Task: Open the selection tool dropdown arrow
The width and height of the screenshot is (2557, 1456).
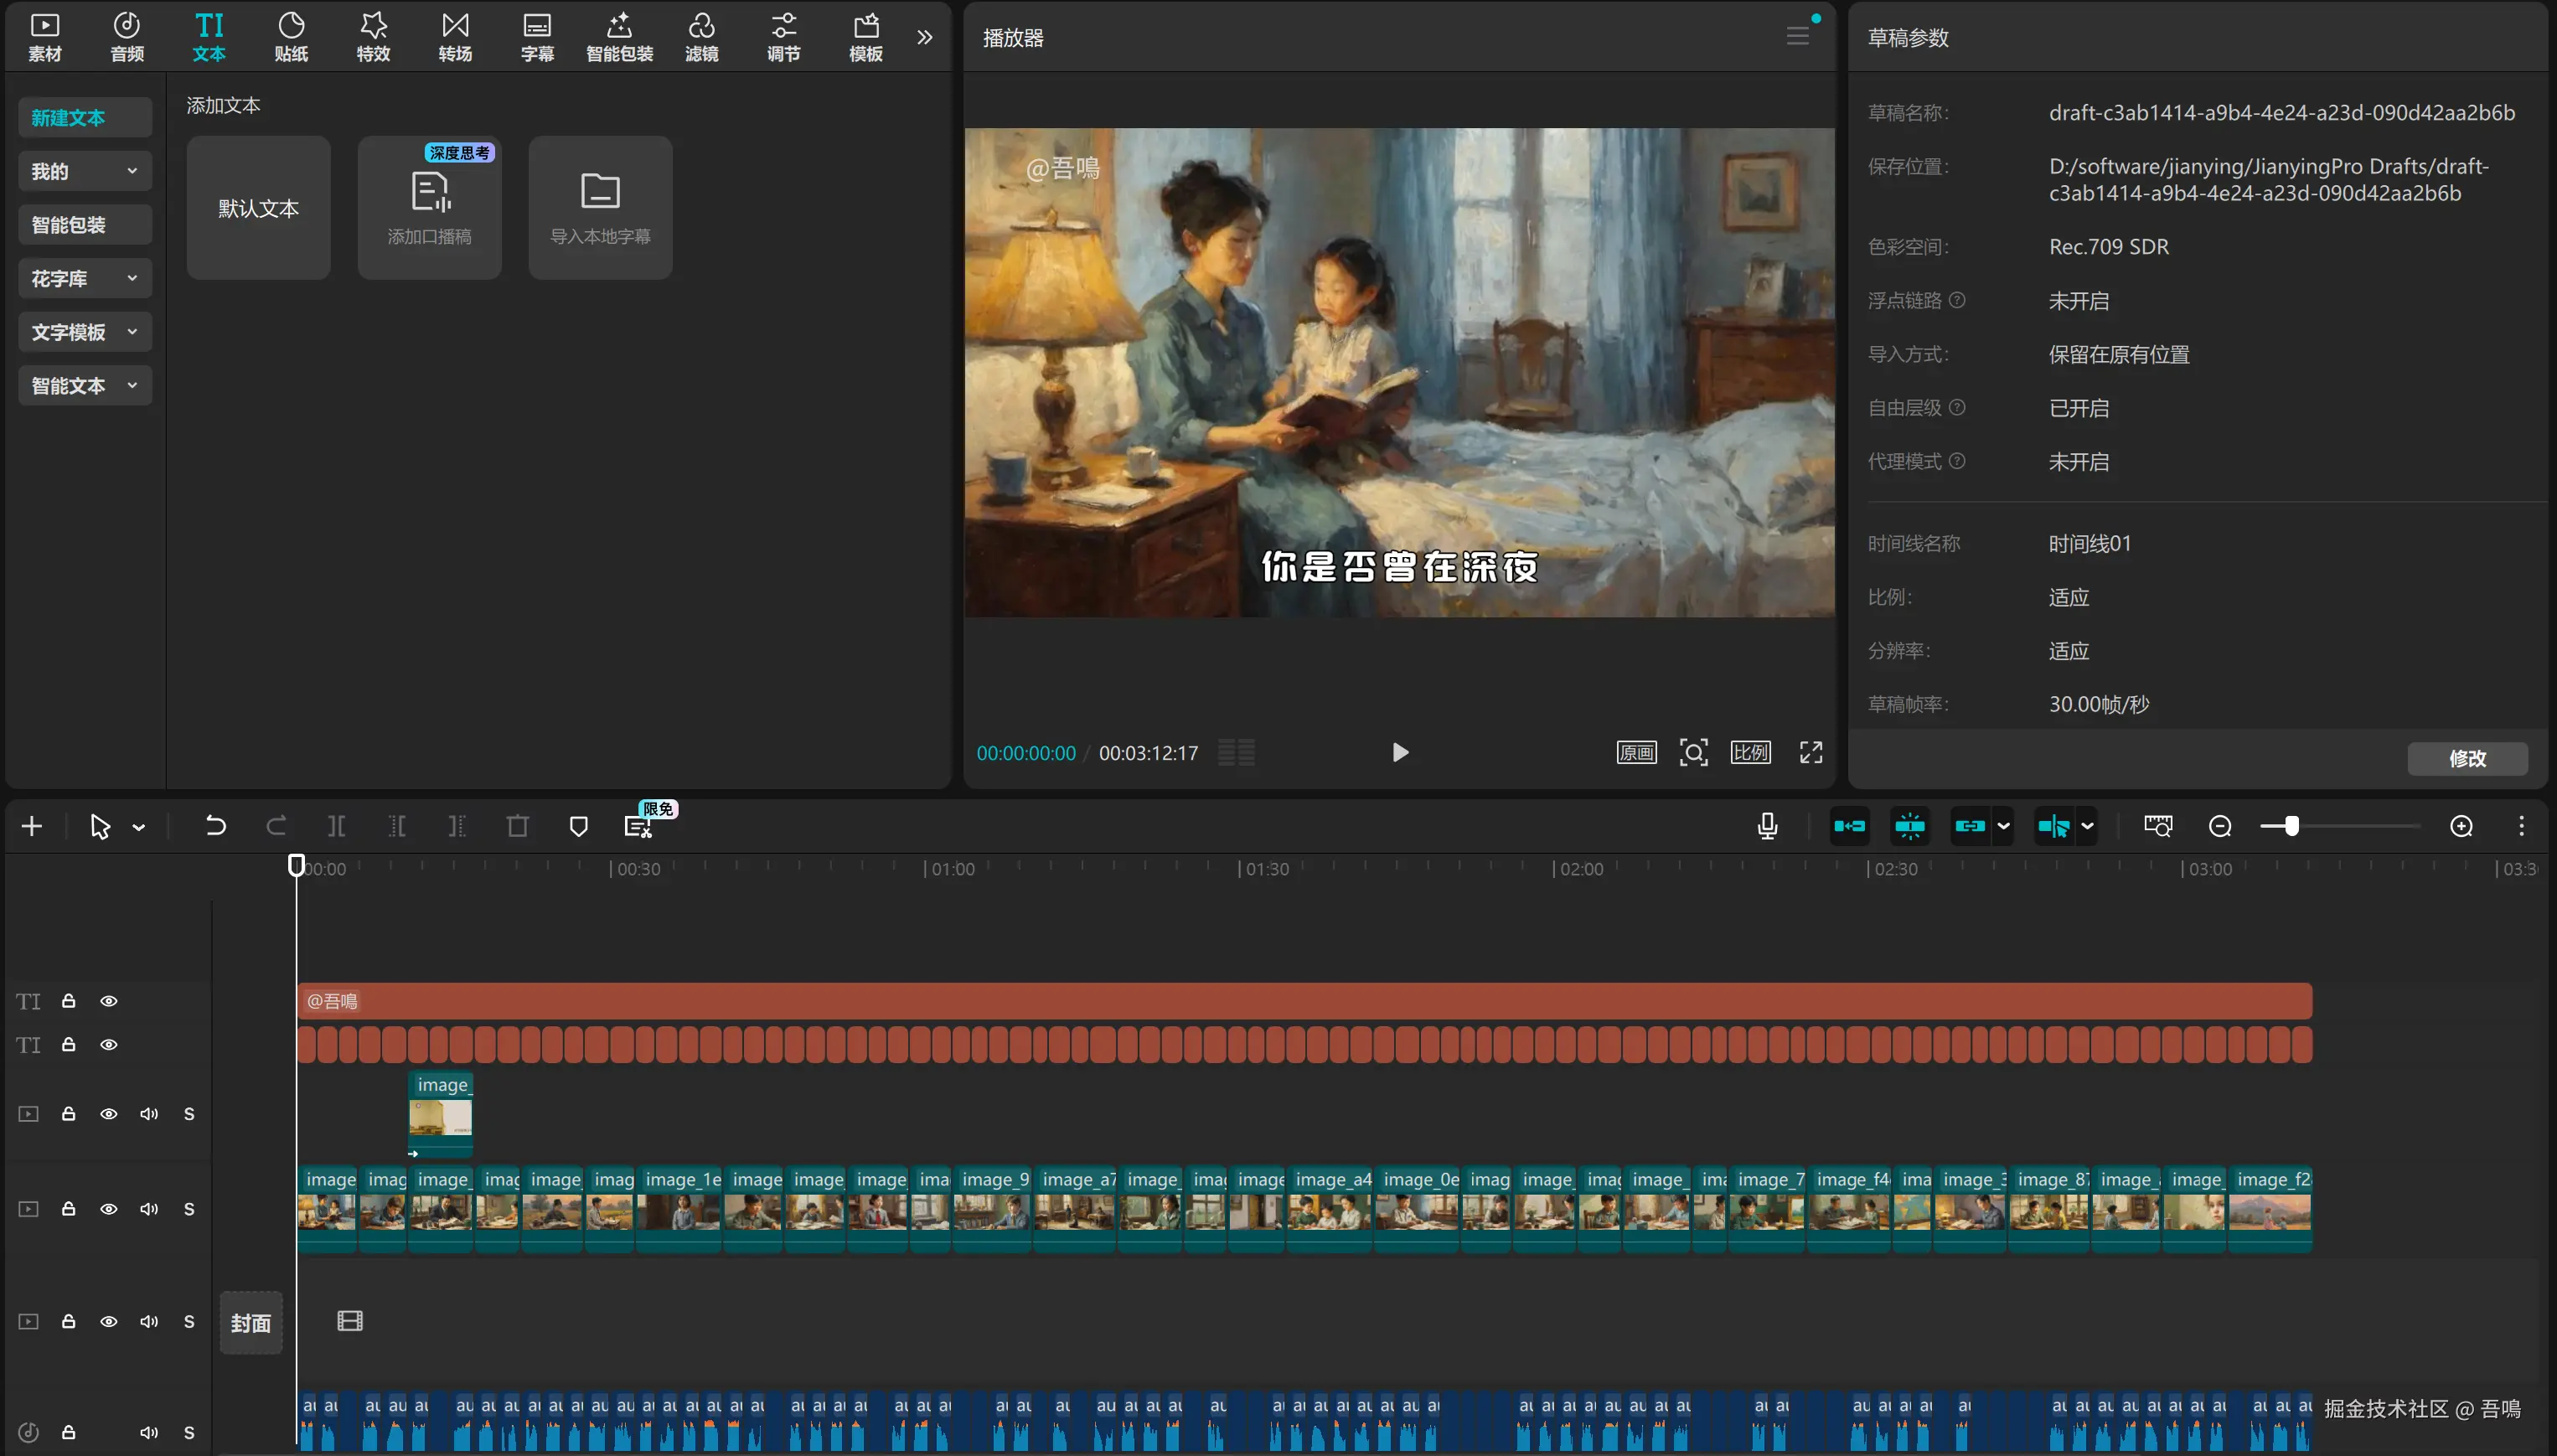Action: tap(139, 827)
